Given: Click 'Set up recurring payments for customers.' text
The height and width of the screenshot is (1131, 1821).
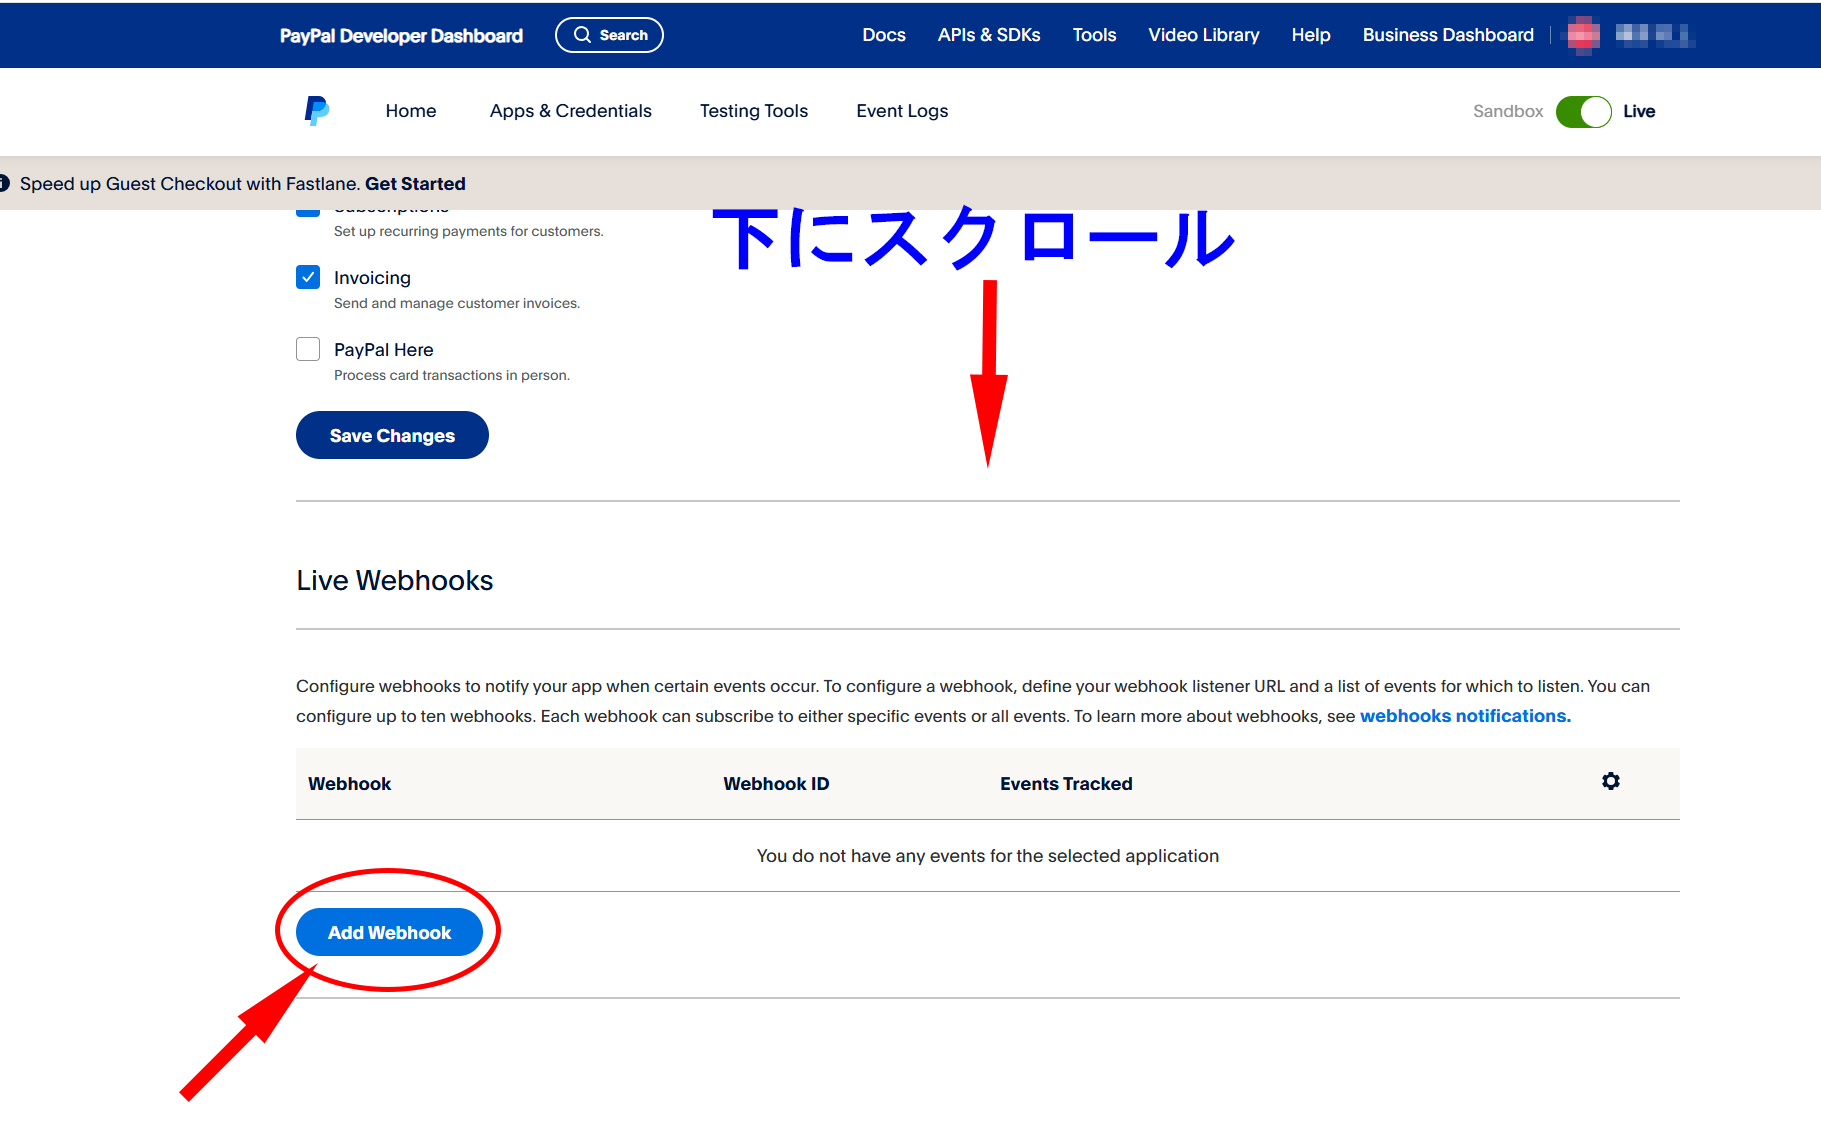Looking at the screenshot, I should tap(469, 231).
